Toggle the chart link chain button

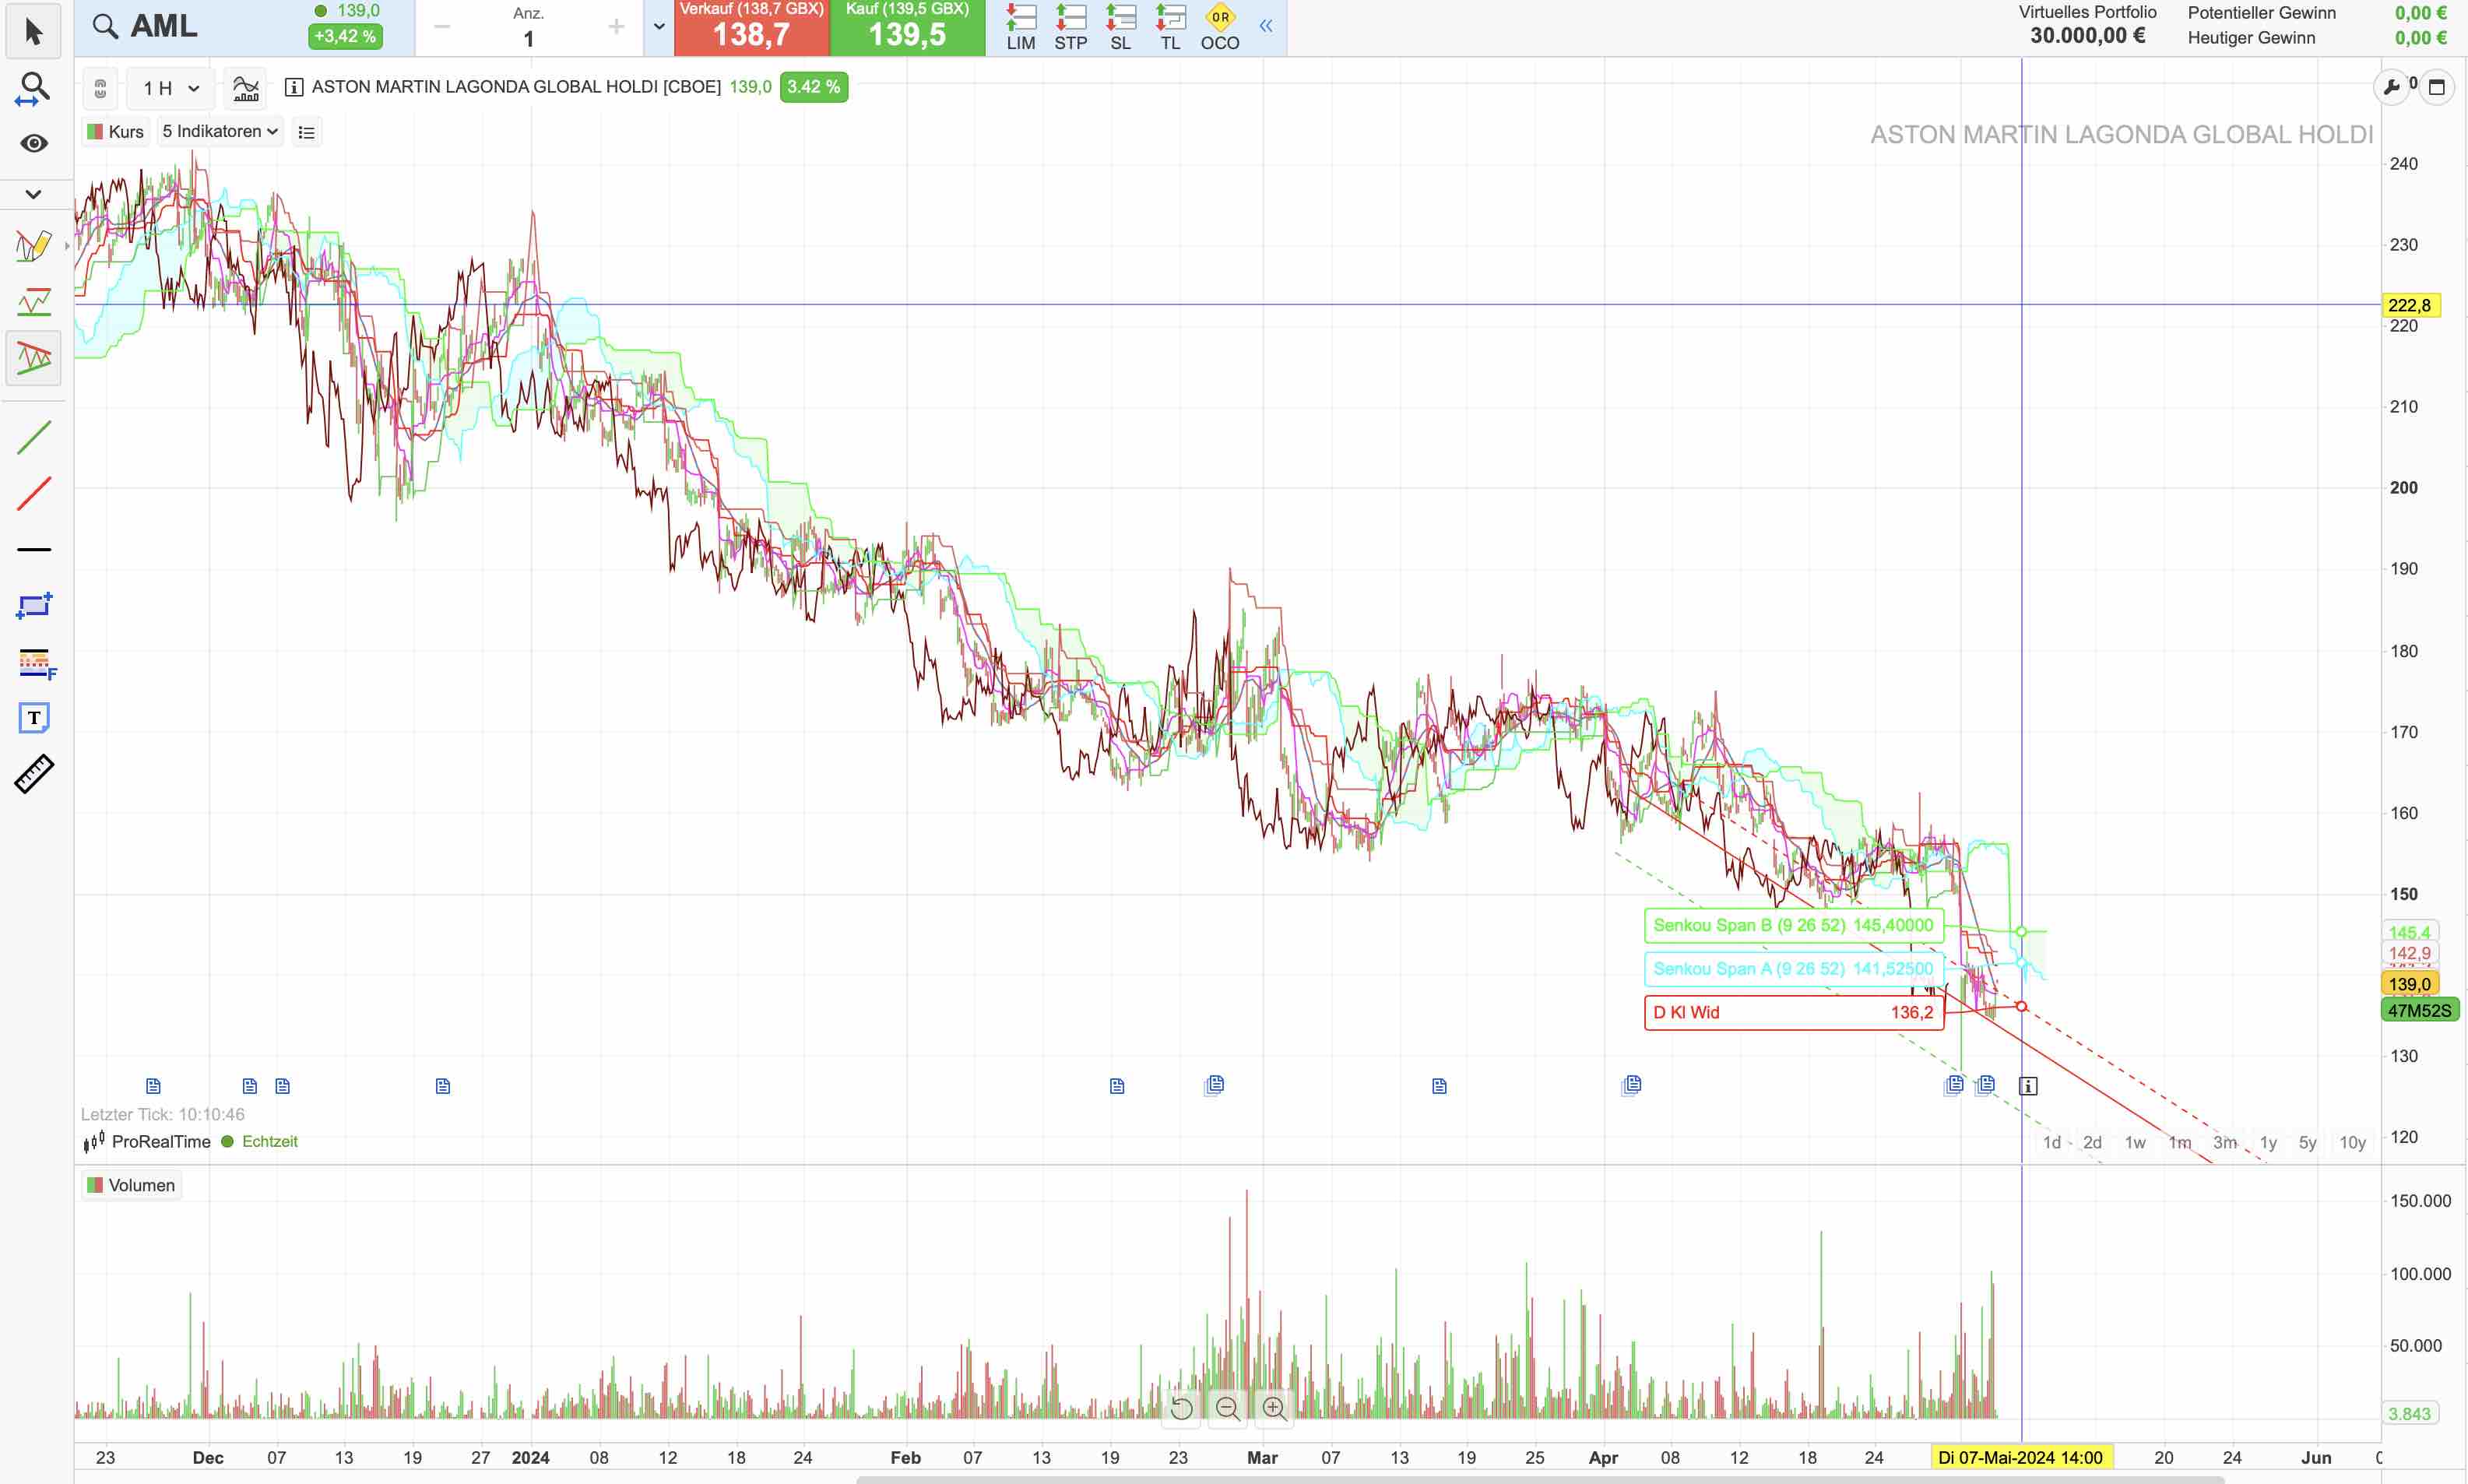pyautogui.click(x=100, y=88)
